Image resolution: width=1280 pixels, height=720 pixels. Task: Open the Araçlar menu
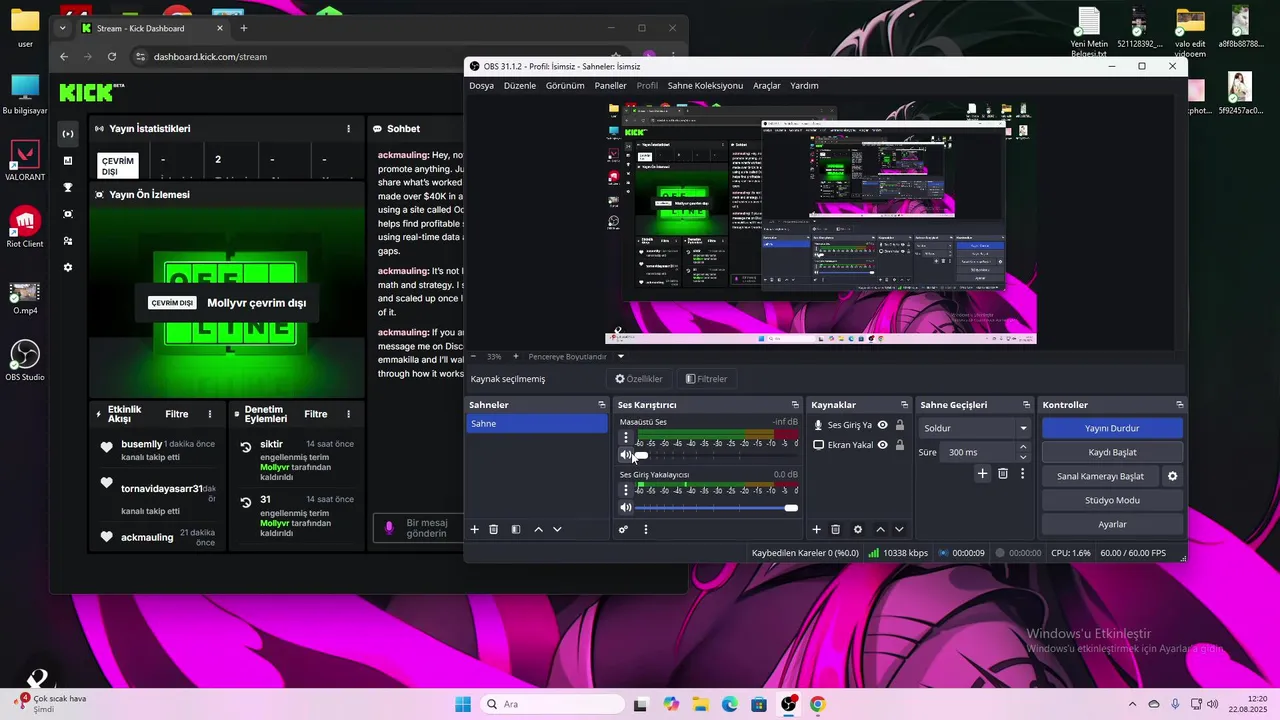pos(767,86)
